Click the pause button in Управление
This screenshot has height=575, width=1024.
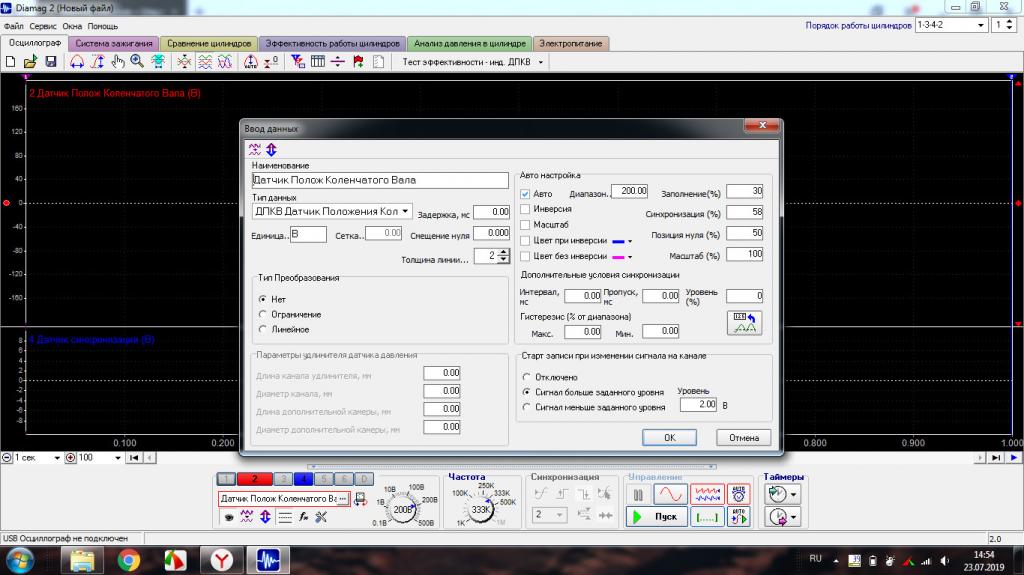[639, 495]
